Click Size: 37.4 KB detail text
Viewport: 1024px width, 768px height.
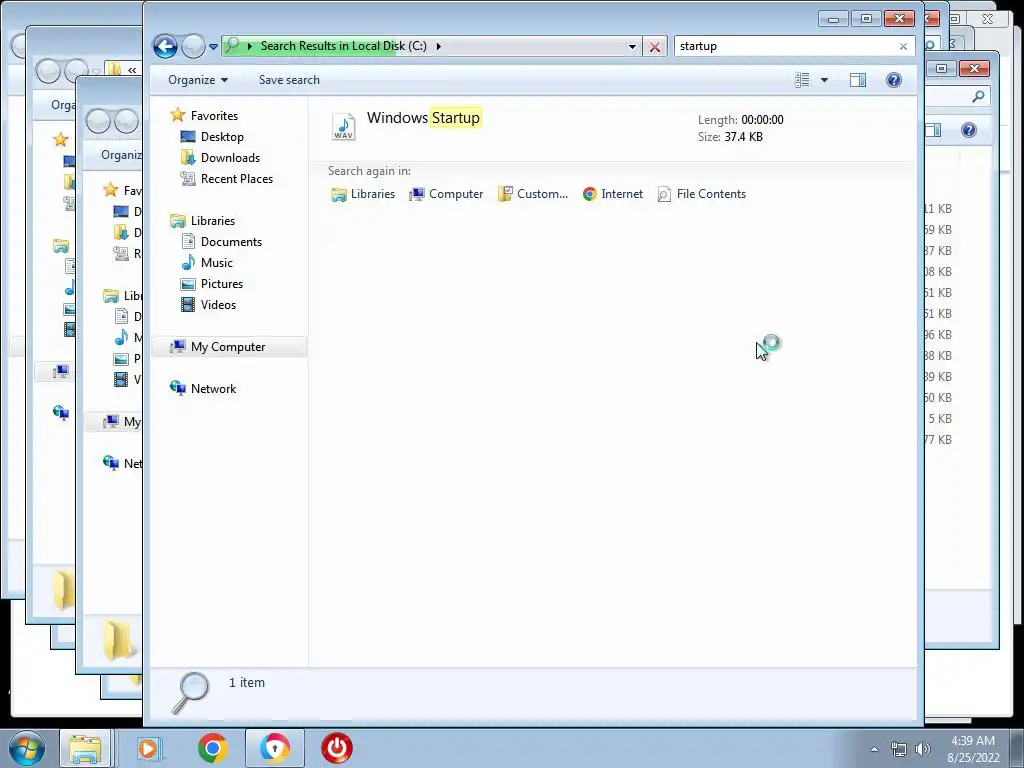pos(730,136)
